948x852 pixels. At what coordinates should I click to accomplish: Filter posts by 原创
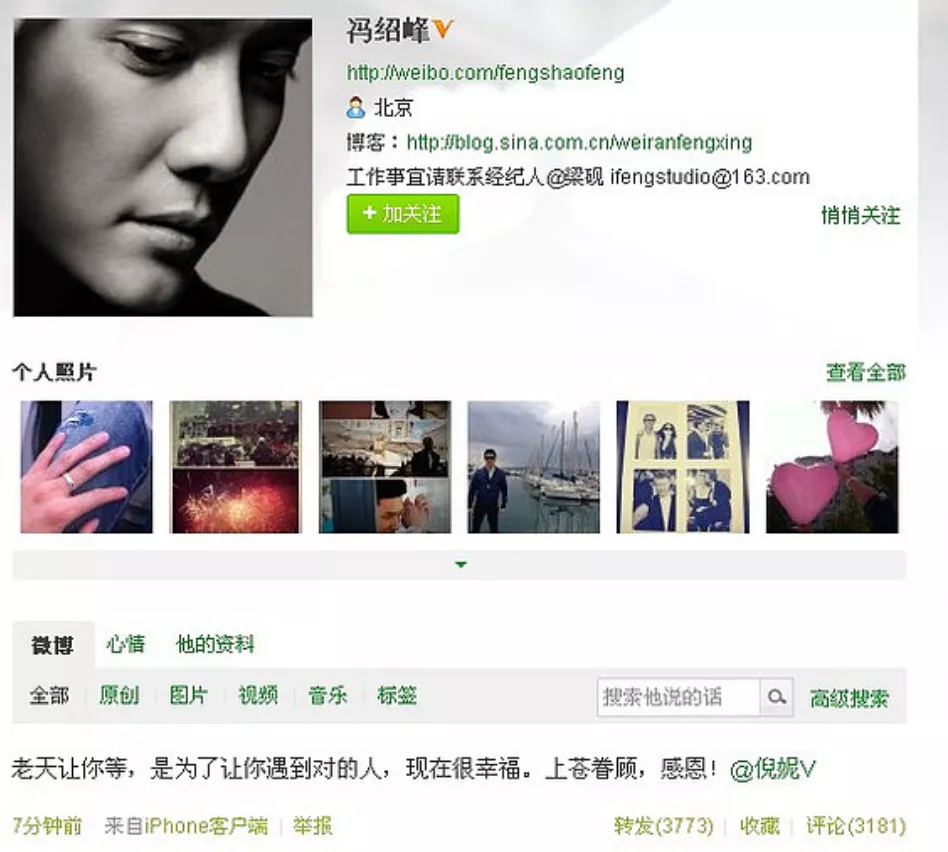coord(119,695)
